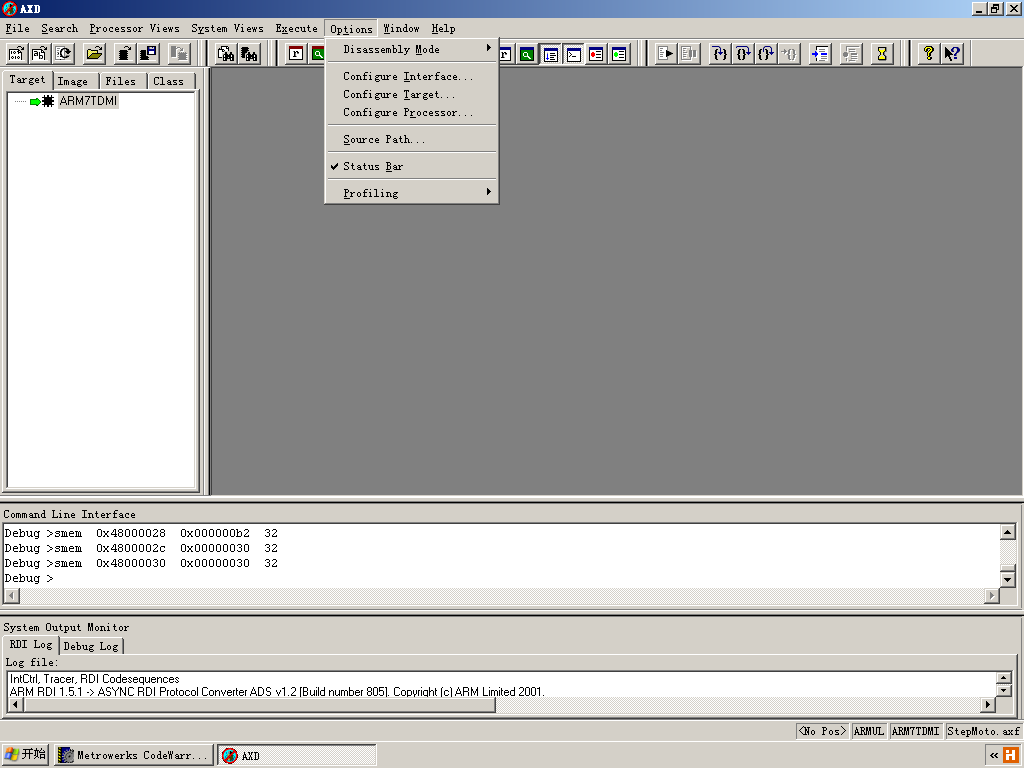Click the Stop execution icon
This screenshot has width=1024, height=768.
coord(689,54)
